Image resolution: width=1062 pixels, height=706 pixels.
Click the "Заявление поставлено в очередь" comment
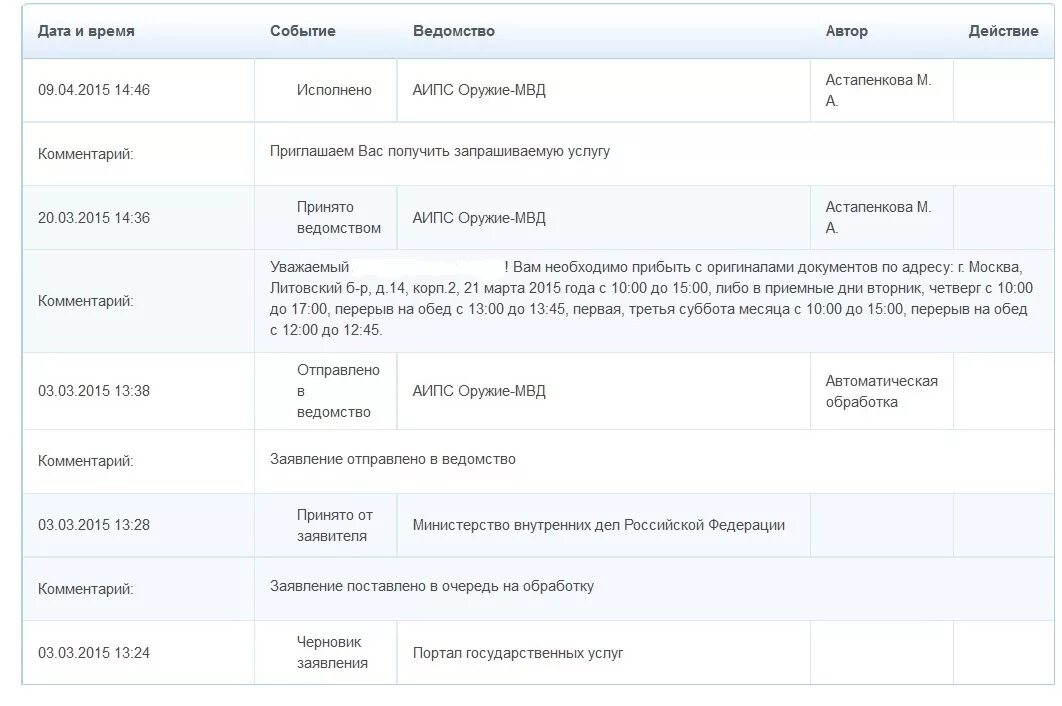(432, 587)
